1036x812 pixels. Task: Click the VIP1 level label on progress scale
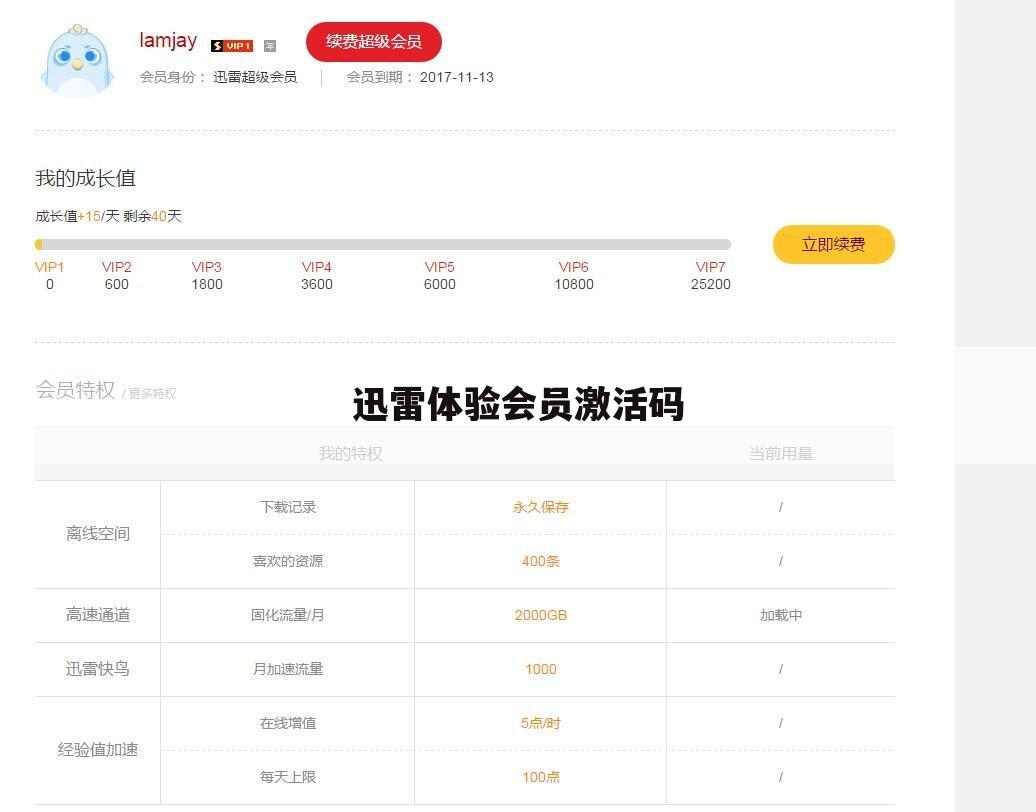point(50,267)
